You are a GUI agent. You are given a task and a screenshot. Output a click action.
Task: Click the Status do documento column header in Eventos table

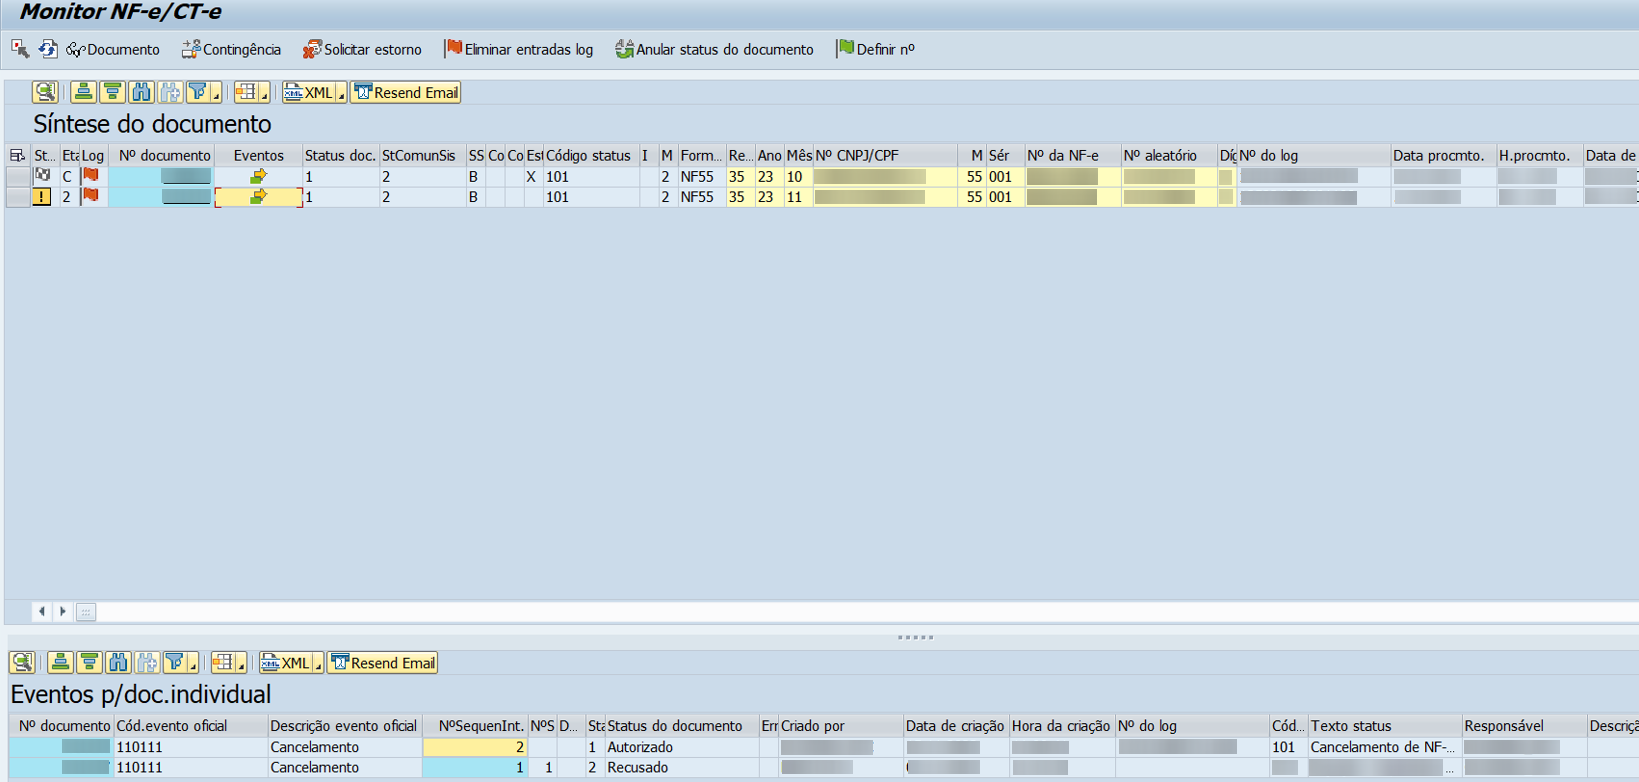[682, 726]
